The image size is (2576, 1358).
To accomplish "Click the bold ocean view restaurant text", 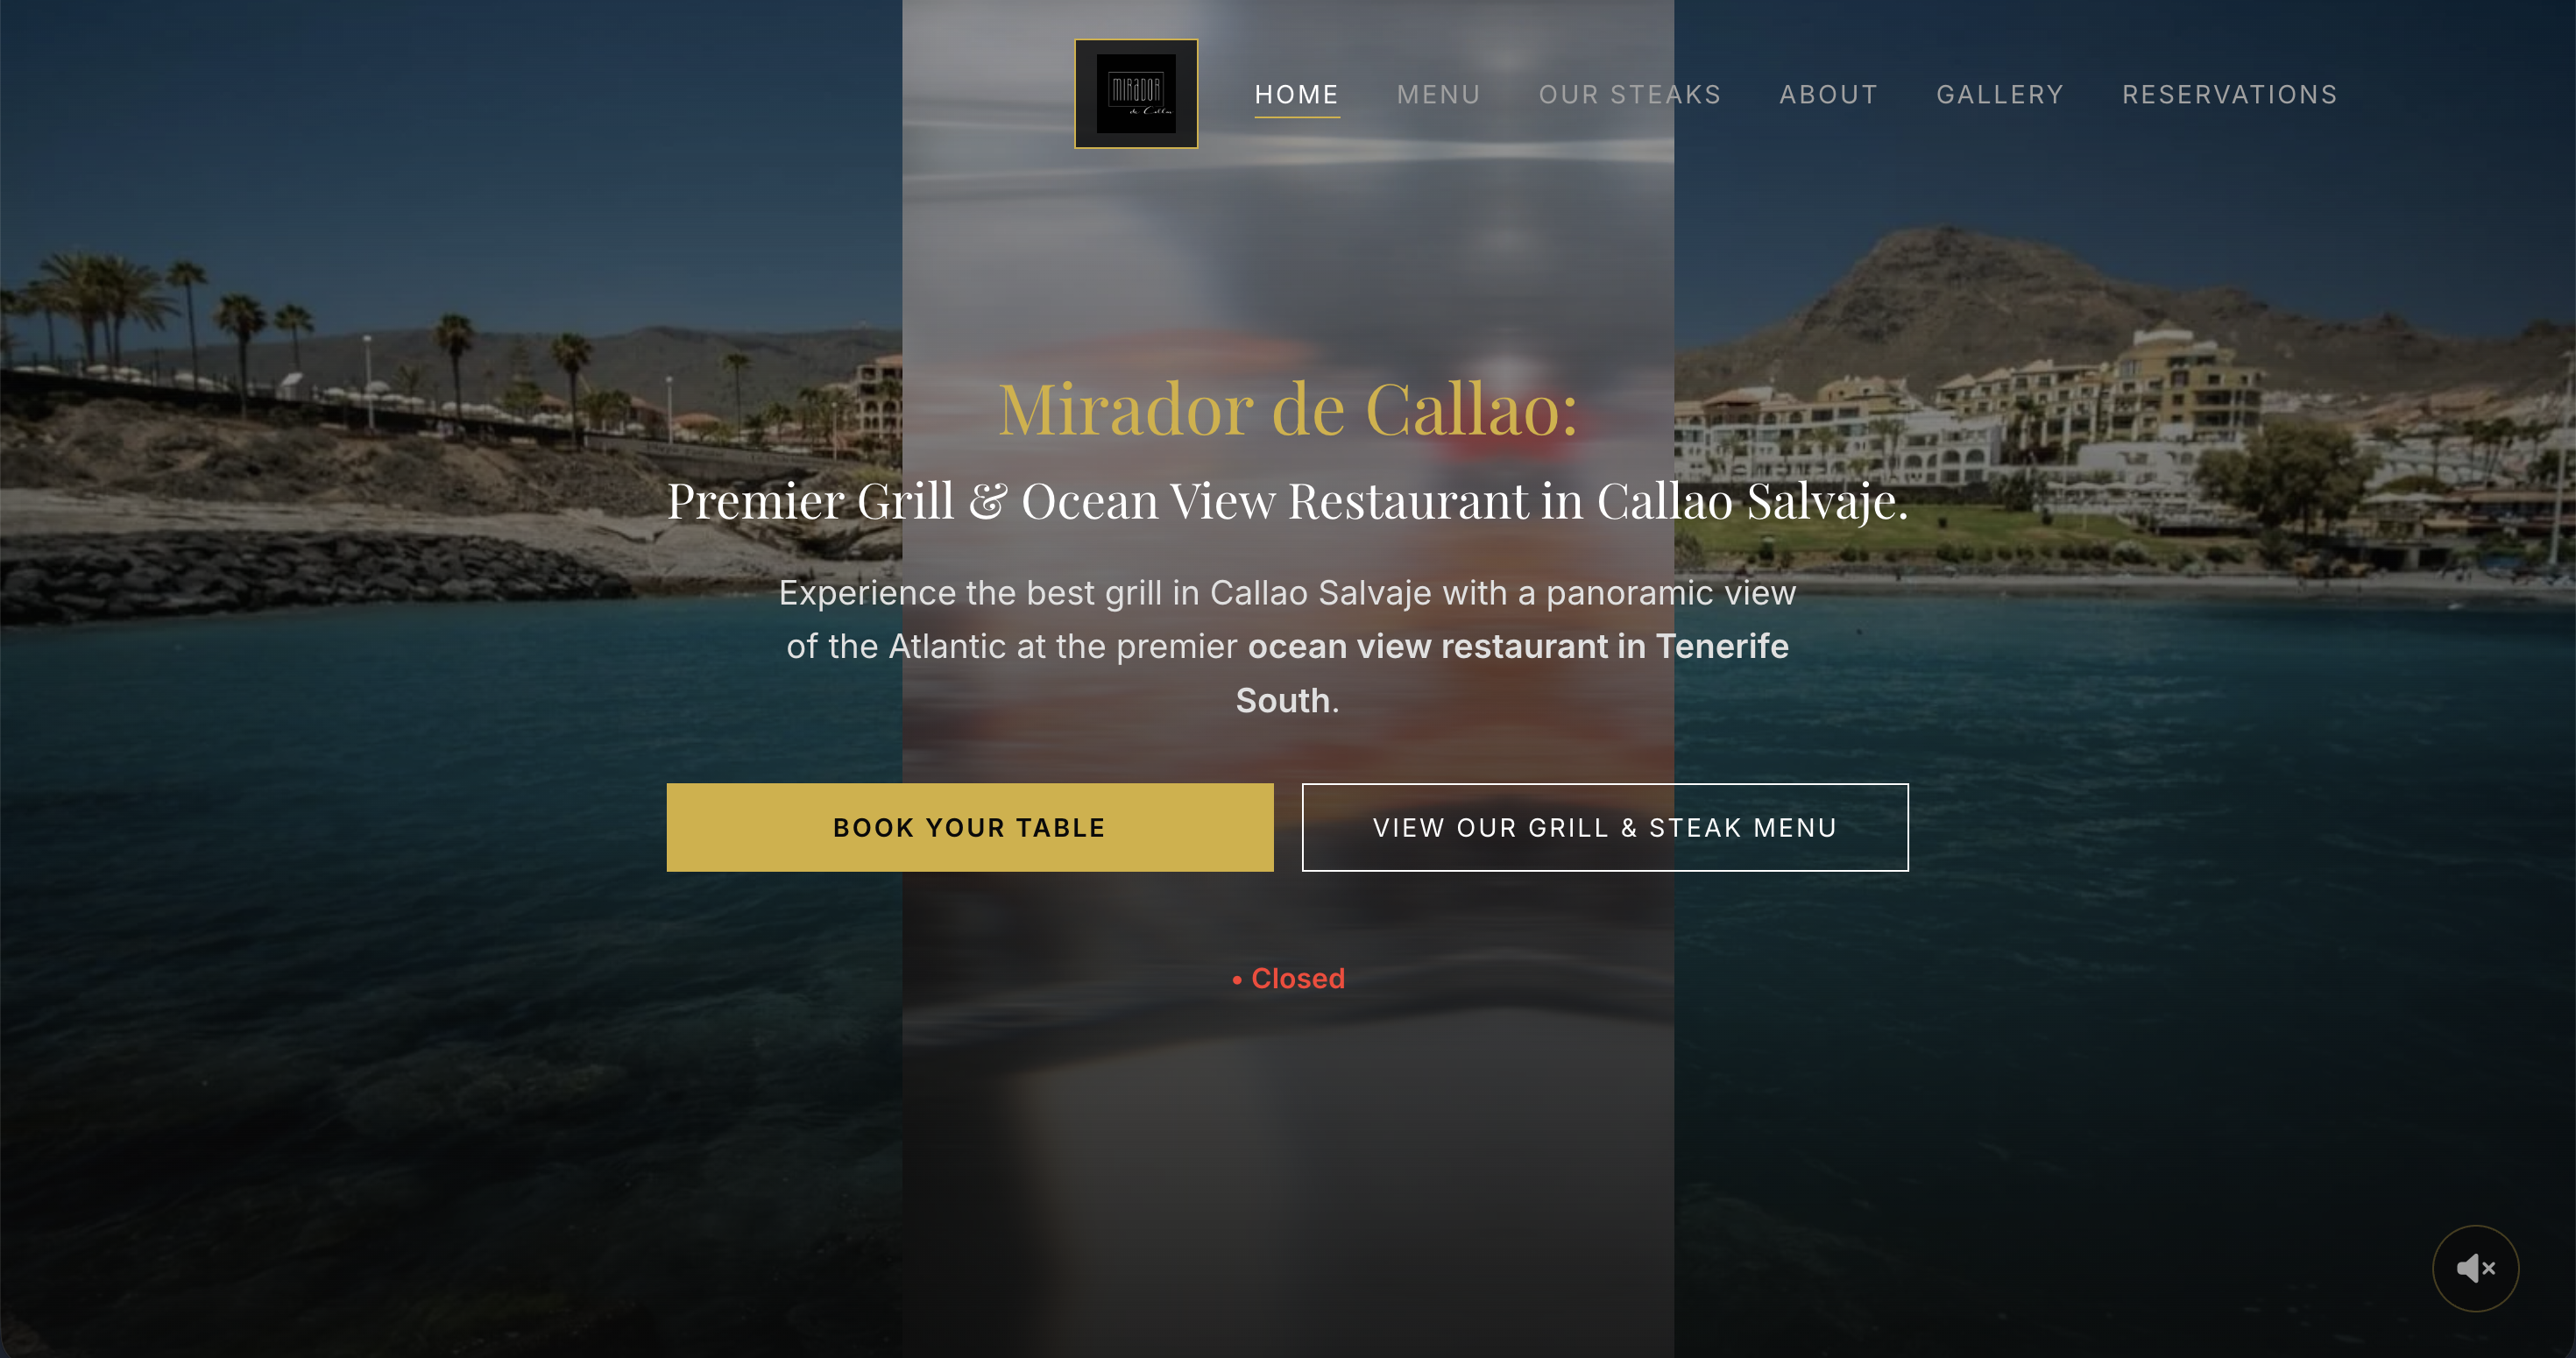I will coord(1517,673).
